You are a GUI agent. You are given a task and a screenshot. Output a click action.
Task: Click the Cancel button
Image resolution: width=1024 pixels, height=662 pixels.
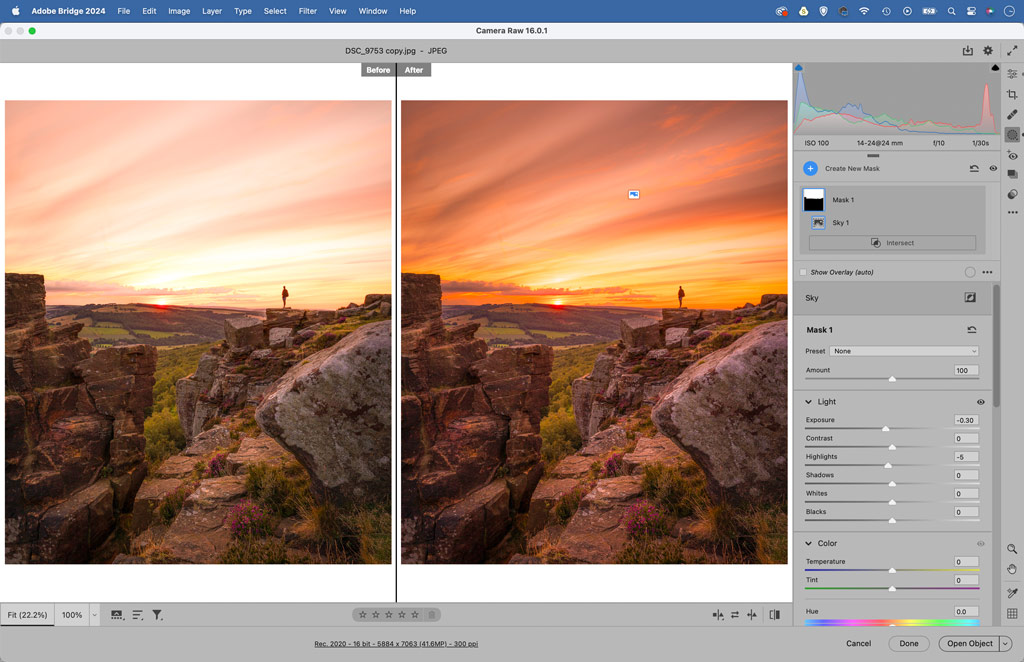pyautogui.click(x=858, y=644)
